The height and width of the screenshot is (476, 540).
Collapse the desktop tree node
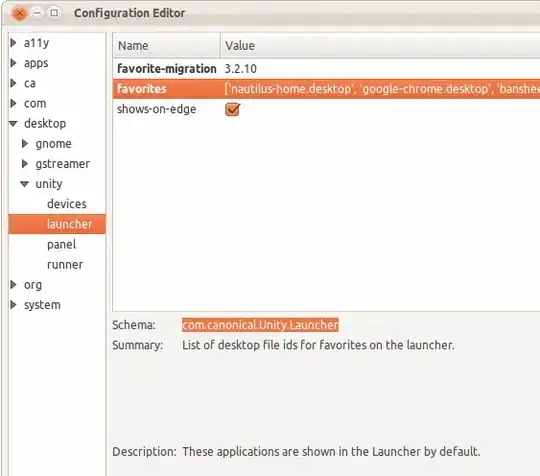[x=13, y=123]
